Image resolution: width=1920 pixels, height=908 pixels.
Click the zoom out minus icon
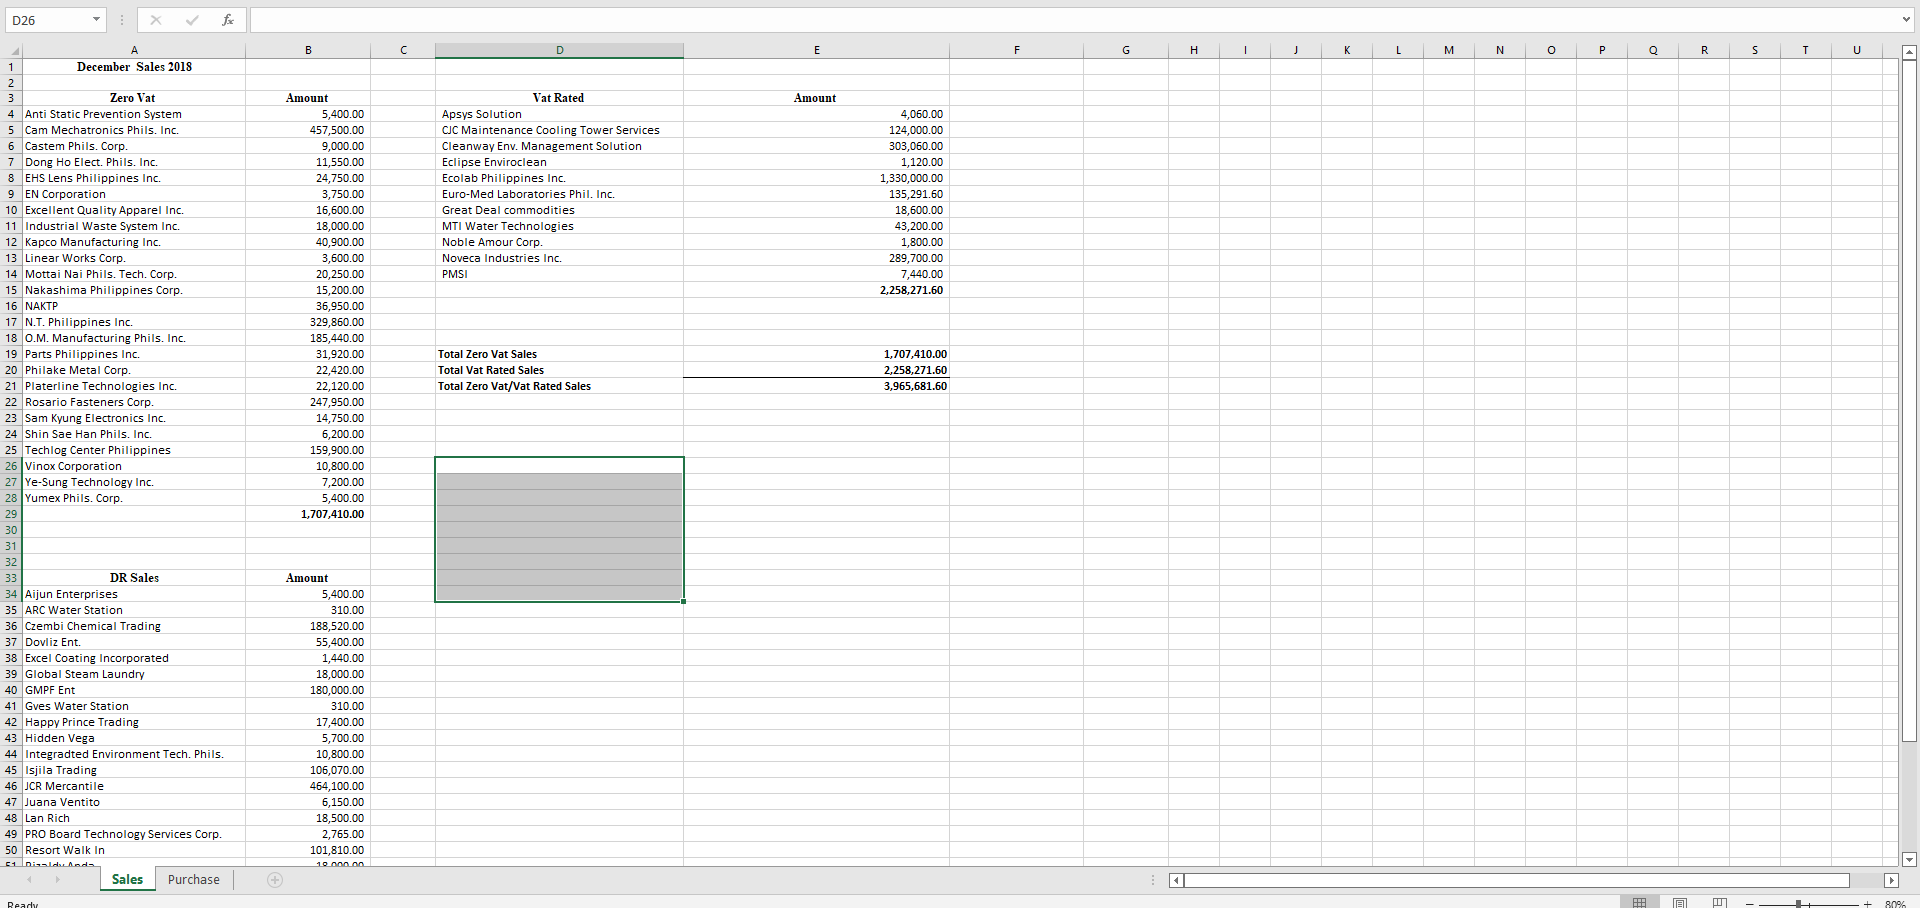tap(1750, 904)
